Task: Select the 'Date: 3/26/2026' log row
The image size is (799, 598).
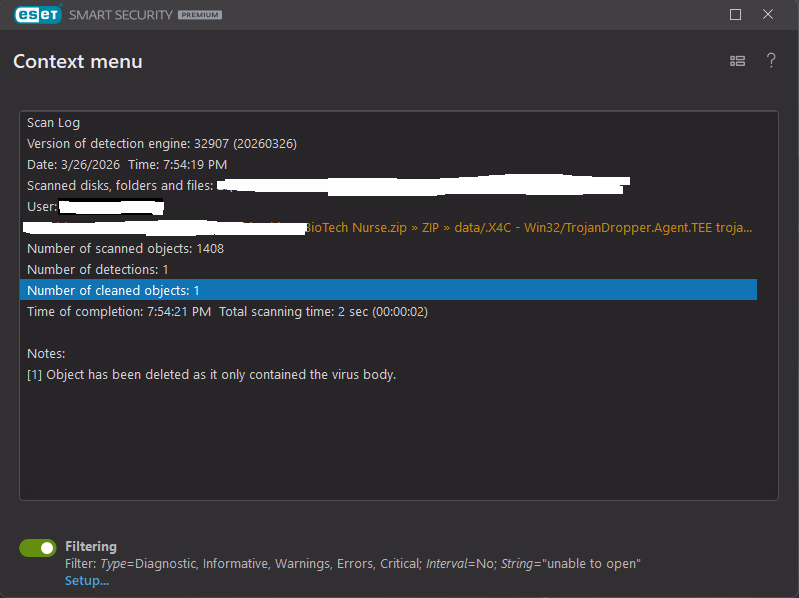Action: pyautogui.click(x=388, y=165)
